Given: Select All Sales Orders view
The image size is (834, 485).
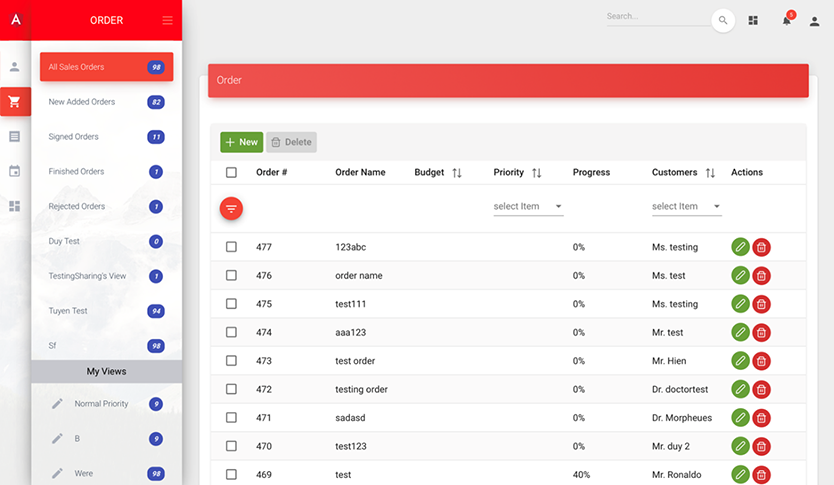Looking at the screenshot, I should 106,67.
